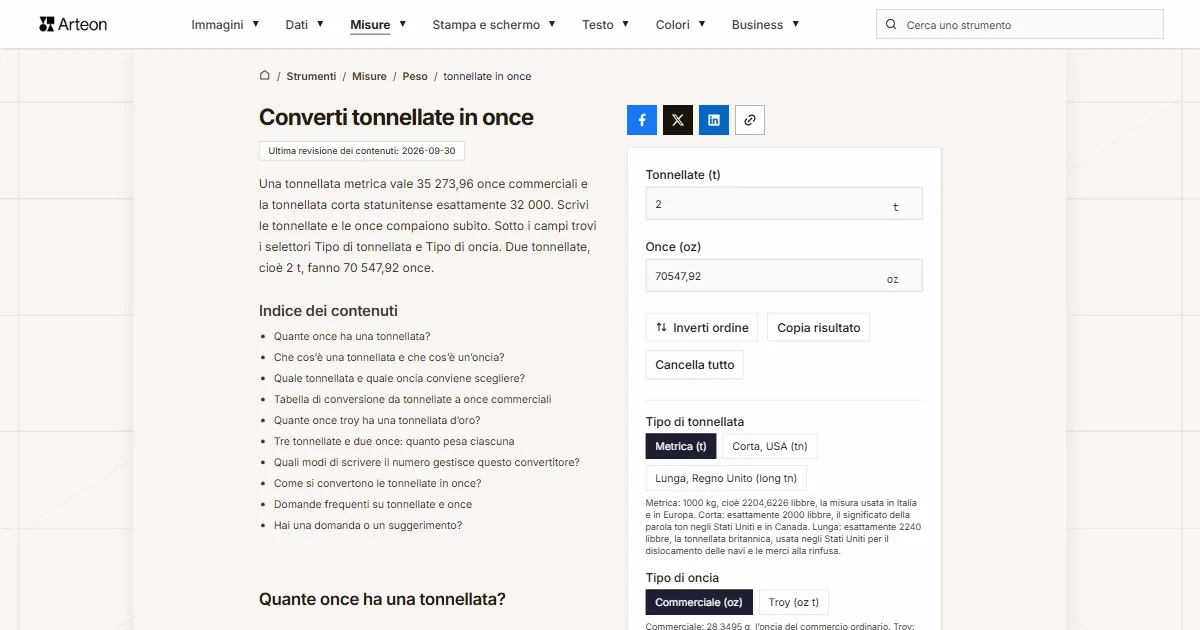
Task: Click the Once (oz) input field
Action: [x=784, y=276]
